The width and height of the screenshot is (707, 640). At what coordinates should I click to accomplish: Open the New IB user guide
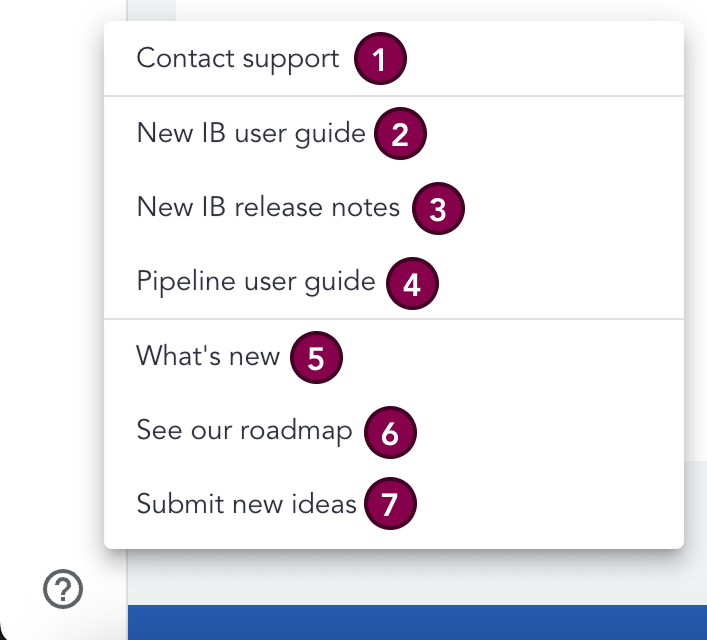coord(251,133)
